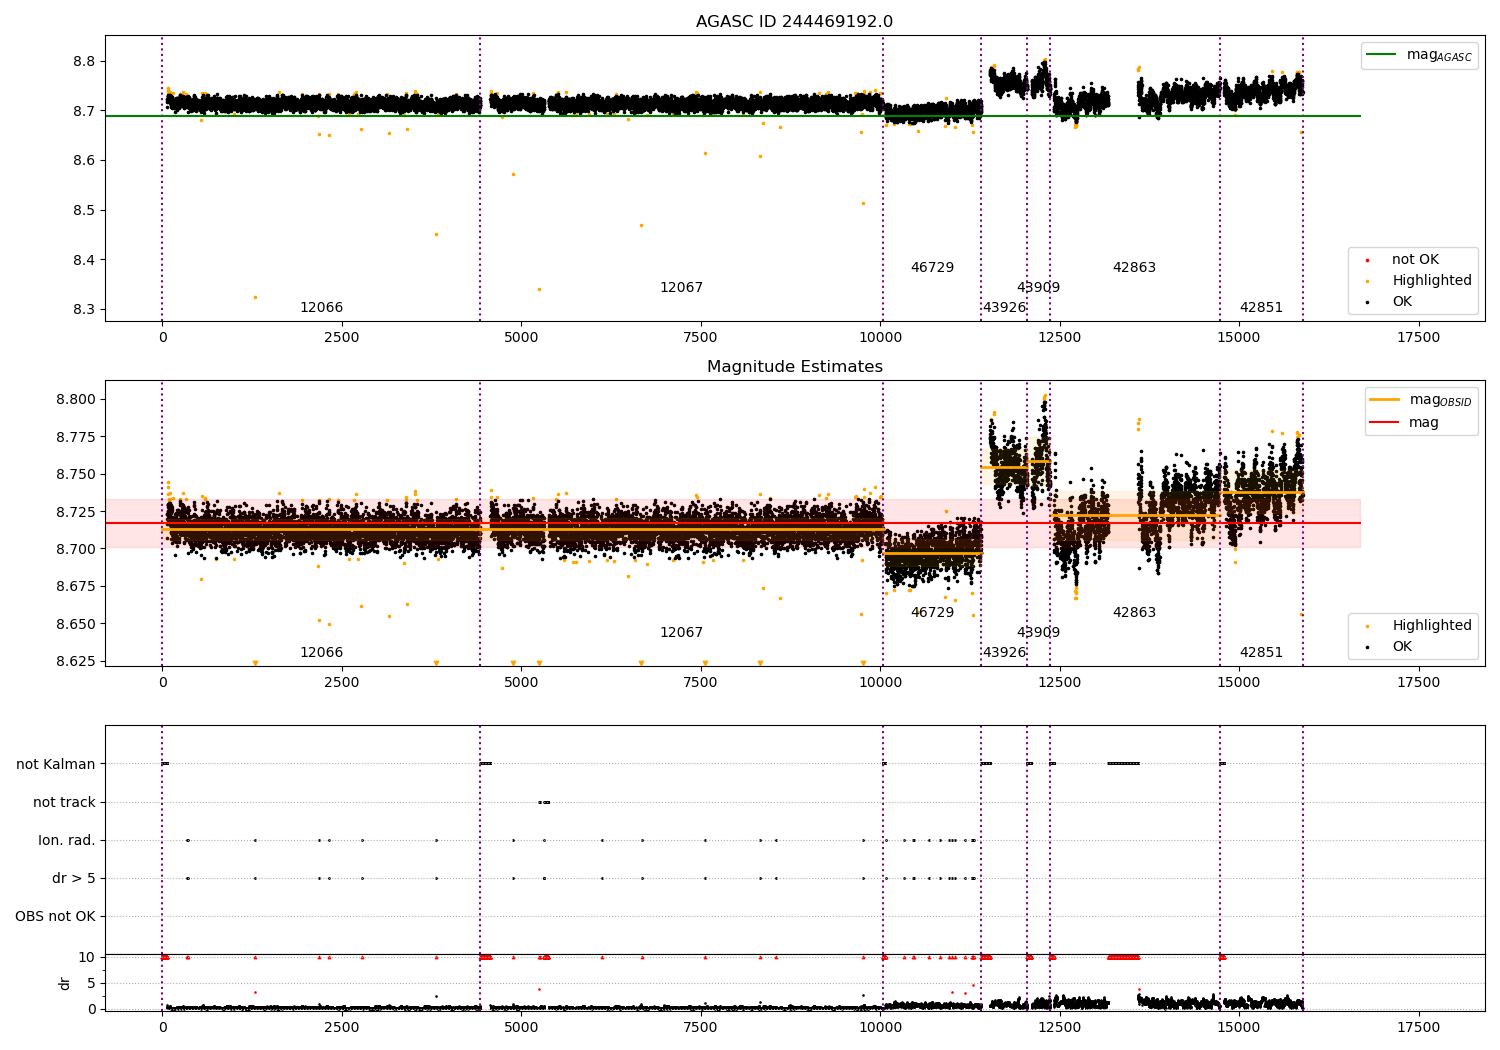Click the 8.8 y-tick in the top plot

(x=84, y=62)
